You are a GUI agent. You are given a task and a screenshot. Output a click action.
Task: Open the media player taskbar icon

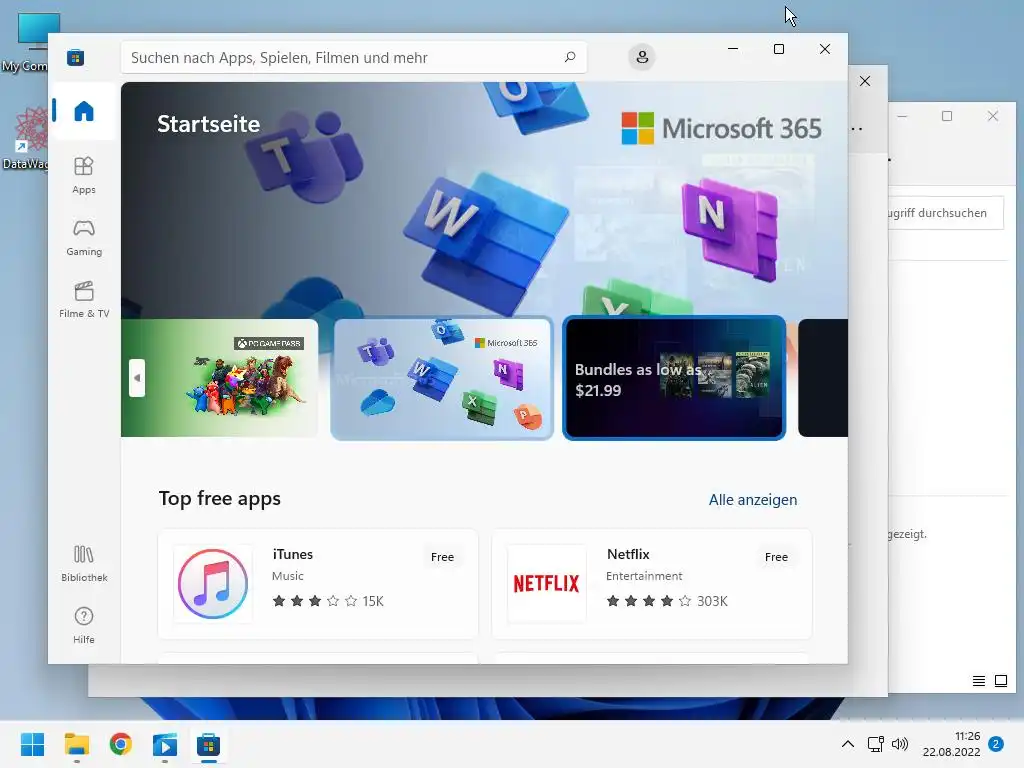(x=165, y=744)
